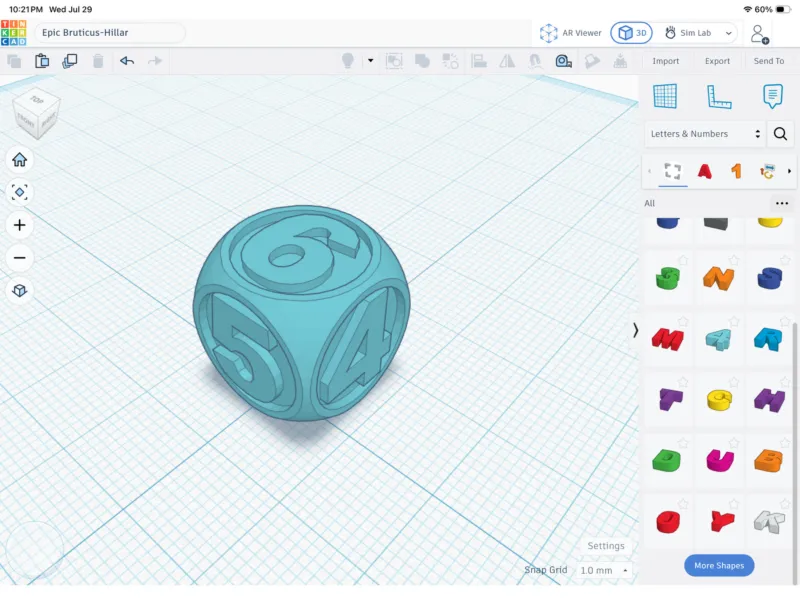This screenshot has height=600, width=800.
Task: Pick the green letter D shape
Action: click(x=667, y=460)
